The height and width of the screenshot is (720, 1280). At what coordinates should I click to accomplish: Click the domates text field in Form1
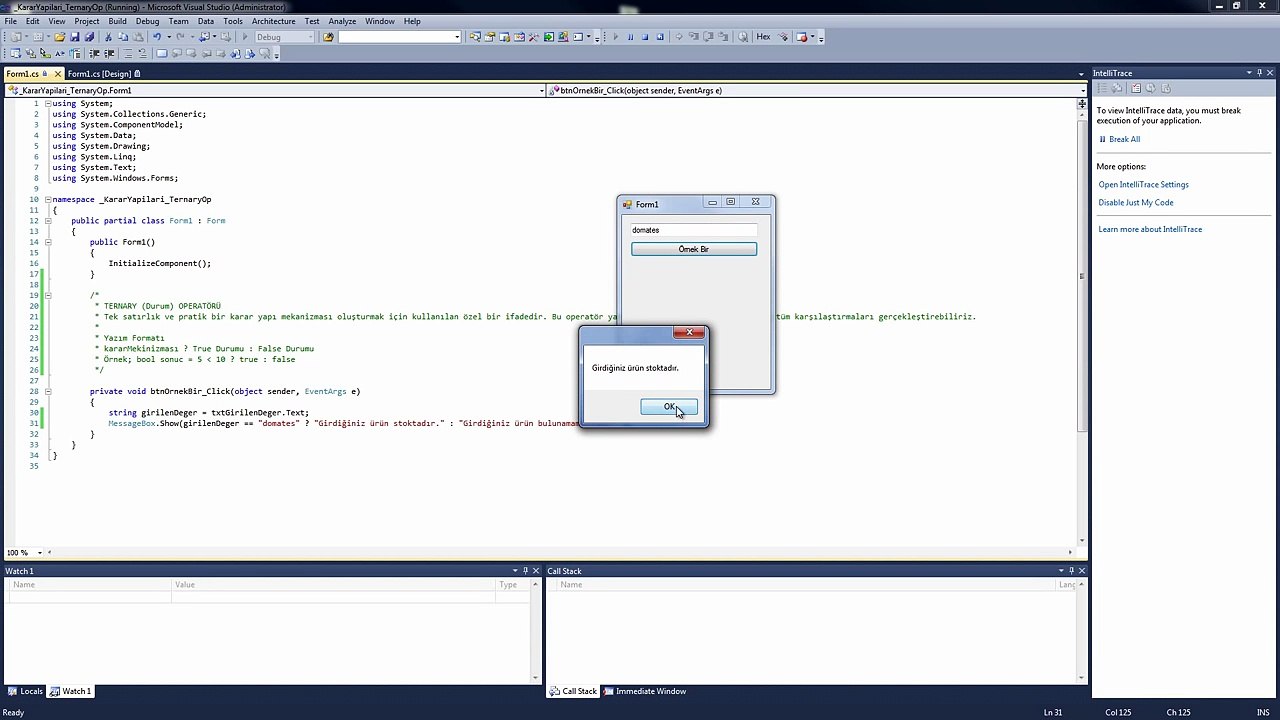(x=693, y=230)
